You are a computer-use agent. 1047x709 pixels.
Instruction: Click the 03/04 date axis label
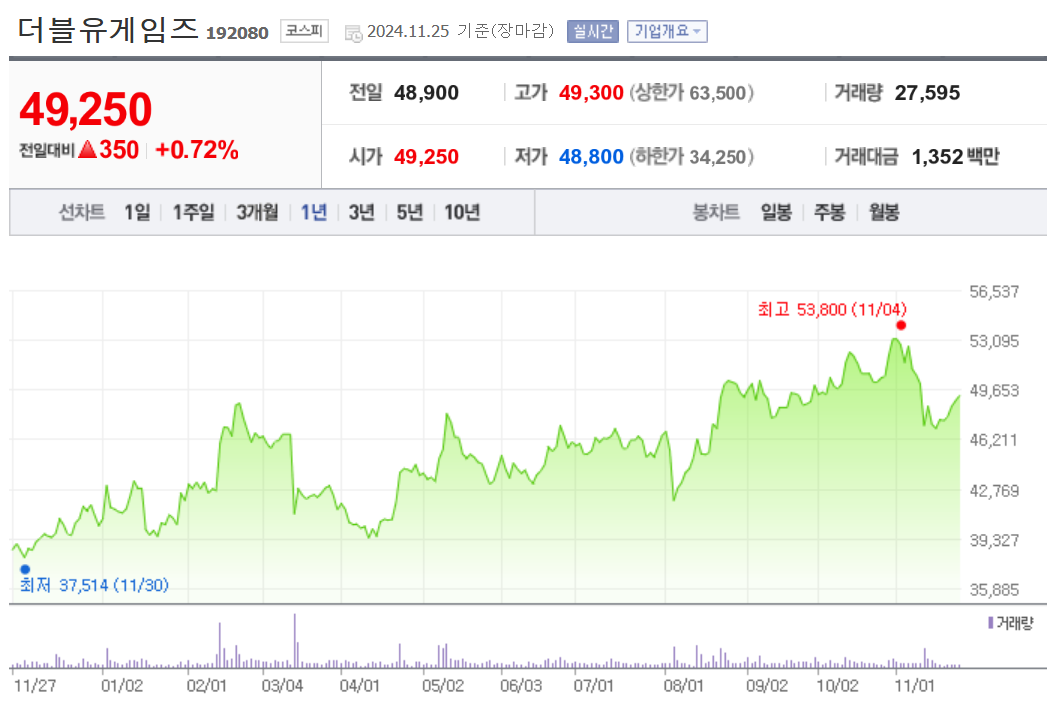pos(282,686)
